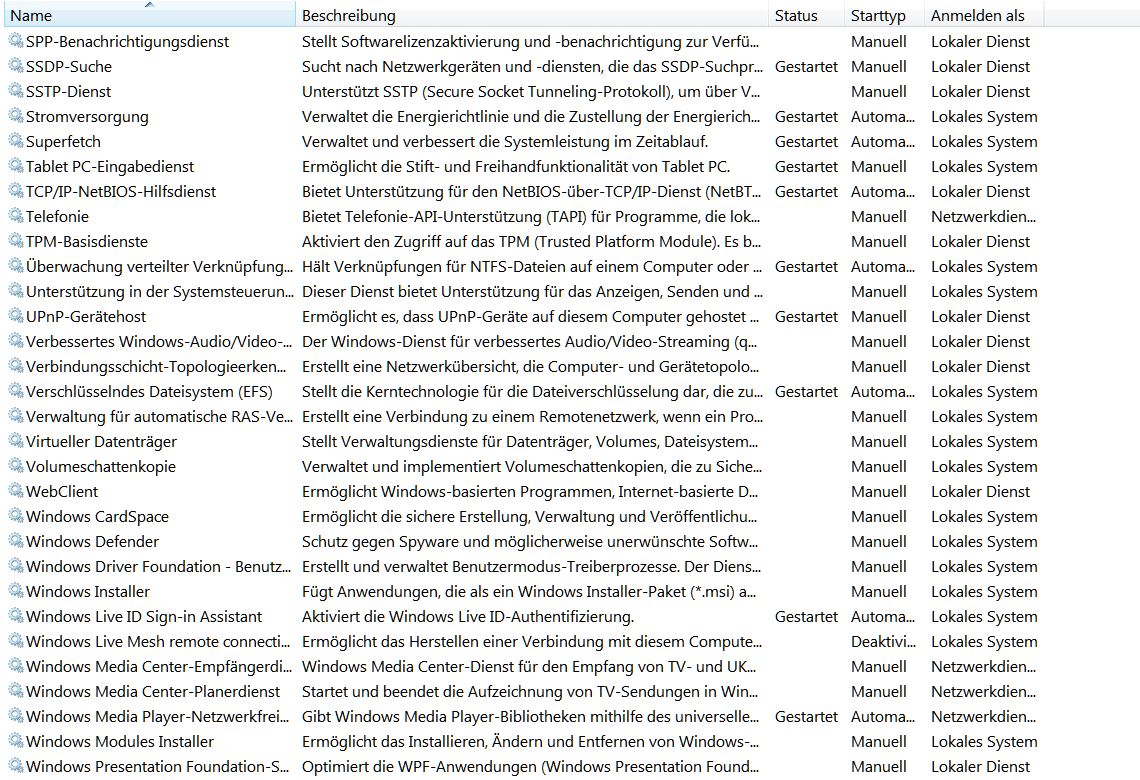Viewport: 1140px width, 780px height.
Task: Click Gestartet status of Superfetch row
Action: click(x=806, y=142)
